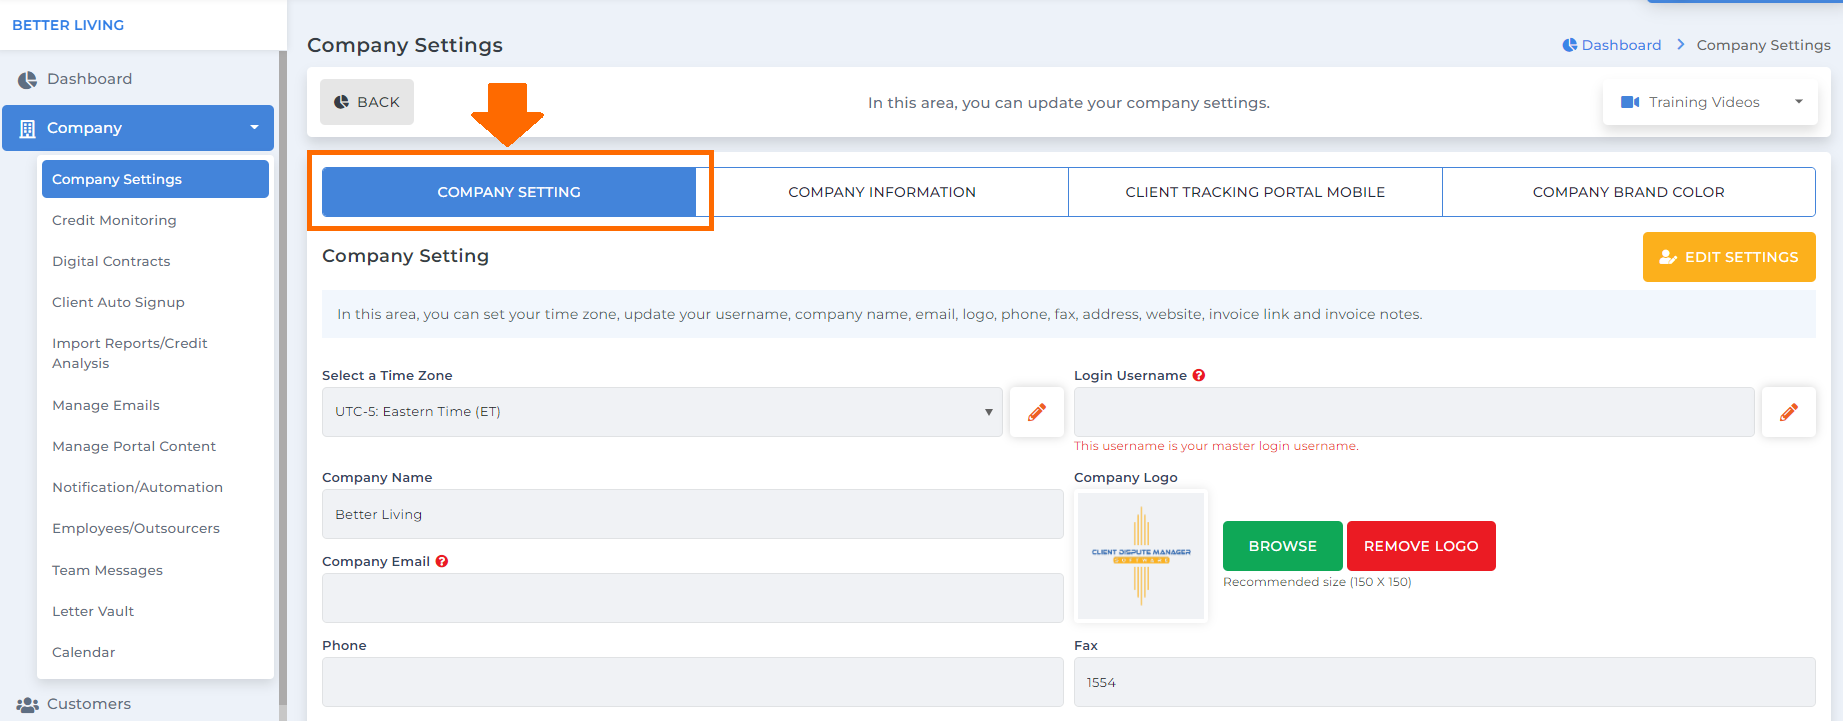The width and height of the screenshot is (1843, 721).
Task: Click pencil icon beside Time Zone dropdown
Action: tap(1037, 412)
